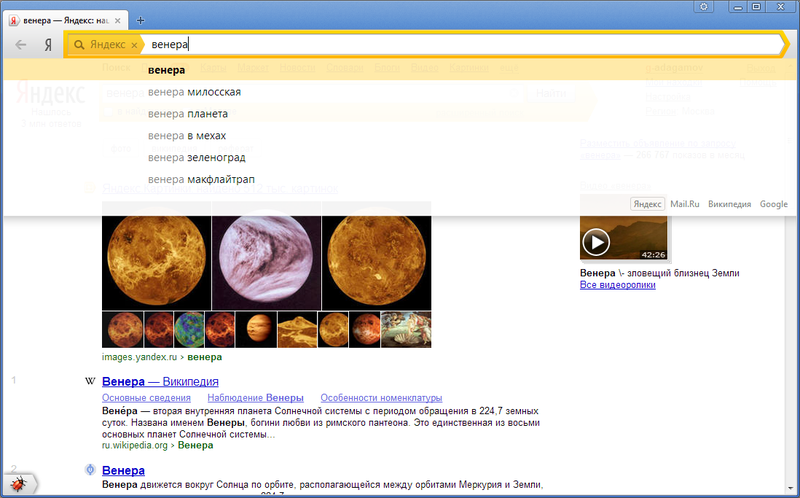Switch search engine to Google
Image resolution: width=800 pixels, height=498 pixels.
[x=773, y=204]
